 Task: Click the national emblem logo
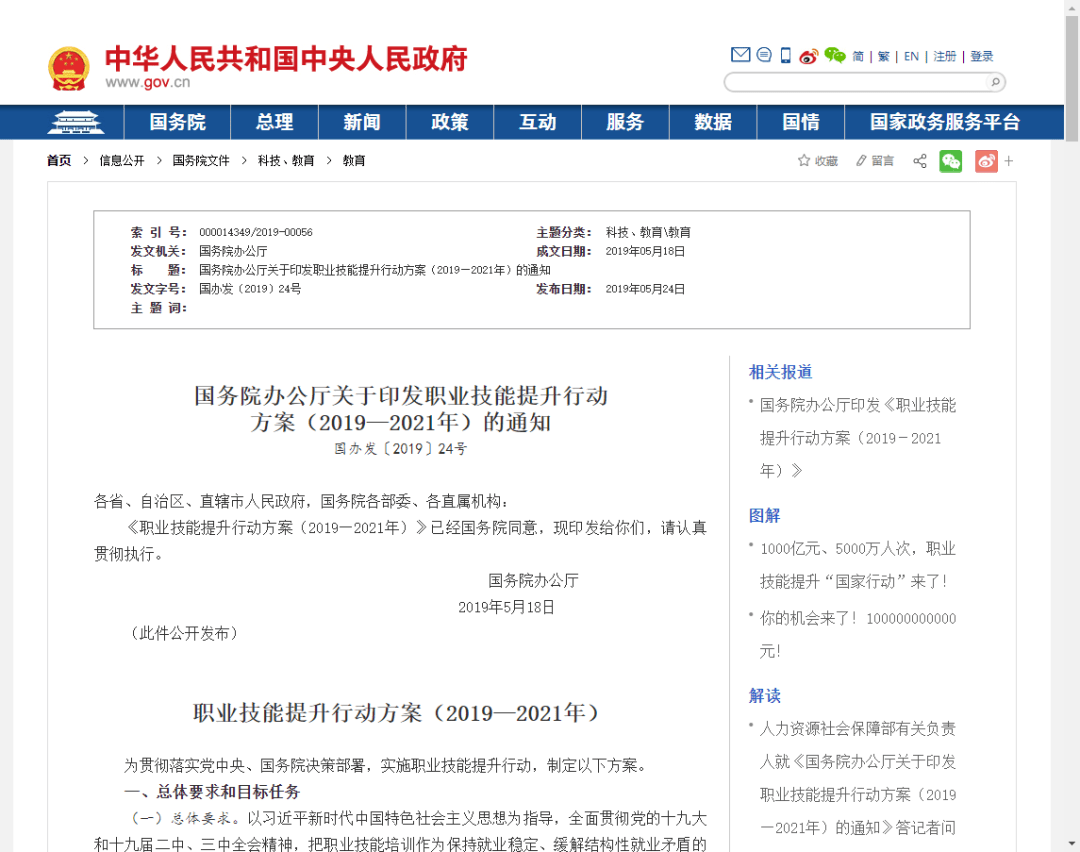tap(68, 68)
